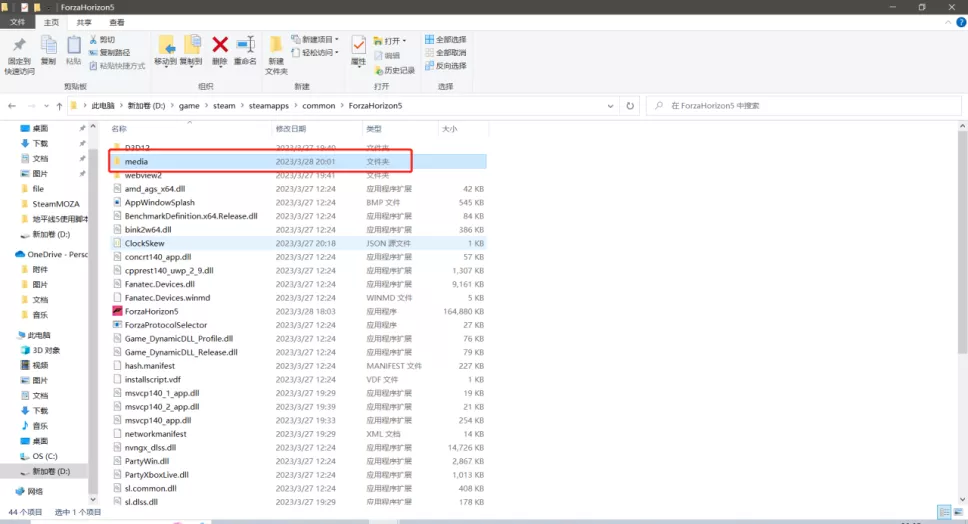
Task: Collapse the OneDrive tree node
Action: (7, 254)
